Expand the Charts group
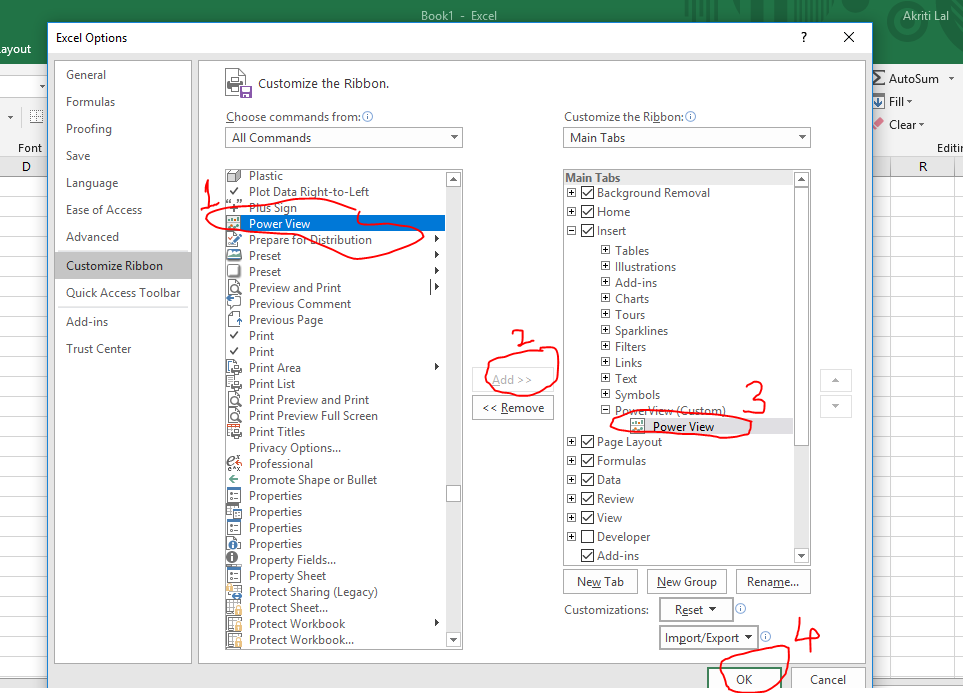The width and height of the screenshot is (963, 693). (605, 297)
